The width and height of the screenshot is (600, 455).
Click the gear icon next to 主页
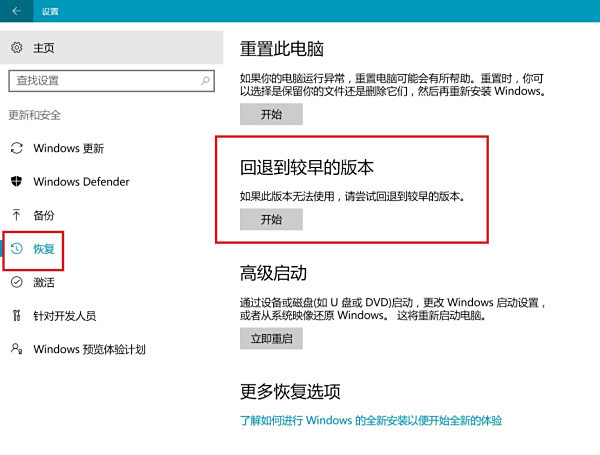(x=16, y=47)
